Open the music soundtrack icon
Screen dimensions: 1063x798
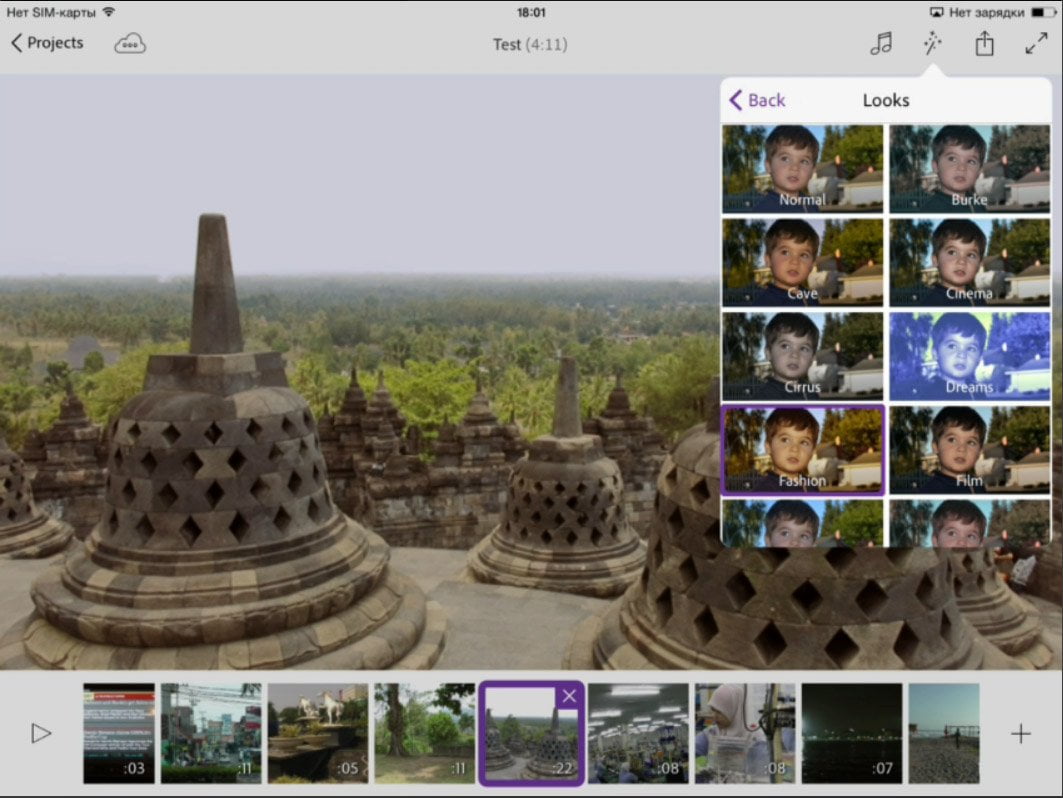881,43
